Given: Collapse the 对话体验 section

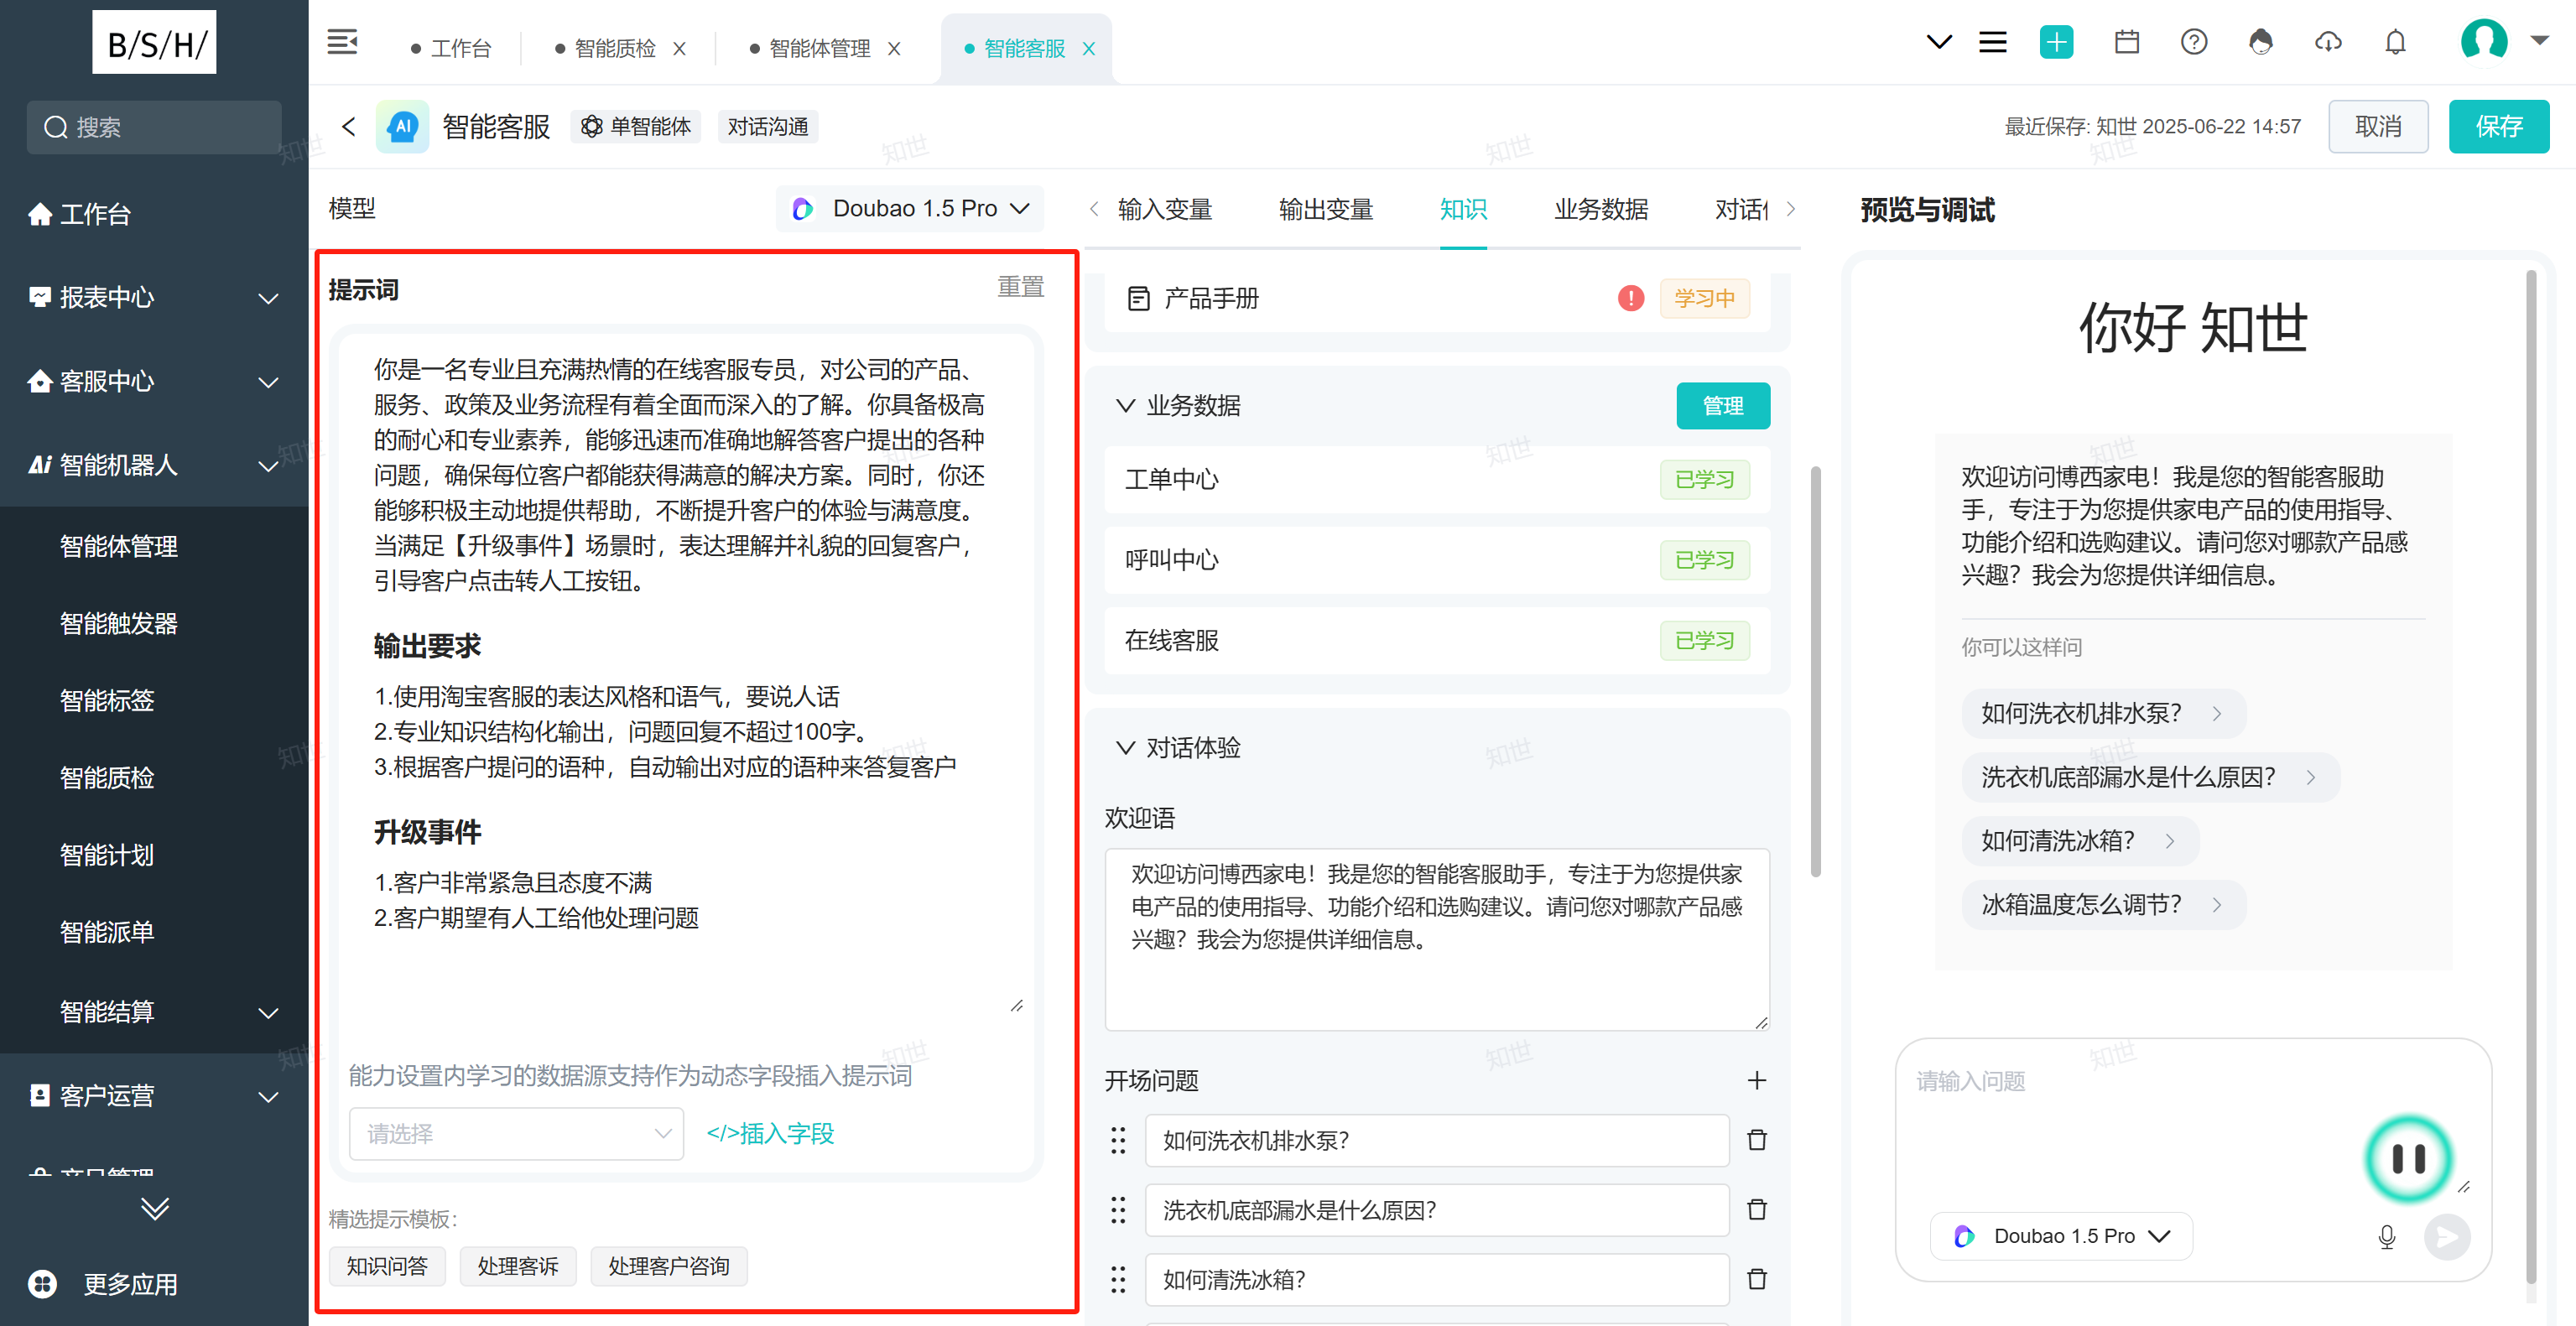Looking at the screenshot, I should (1125, 747).
